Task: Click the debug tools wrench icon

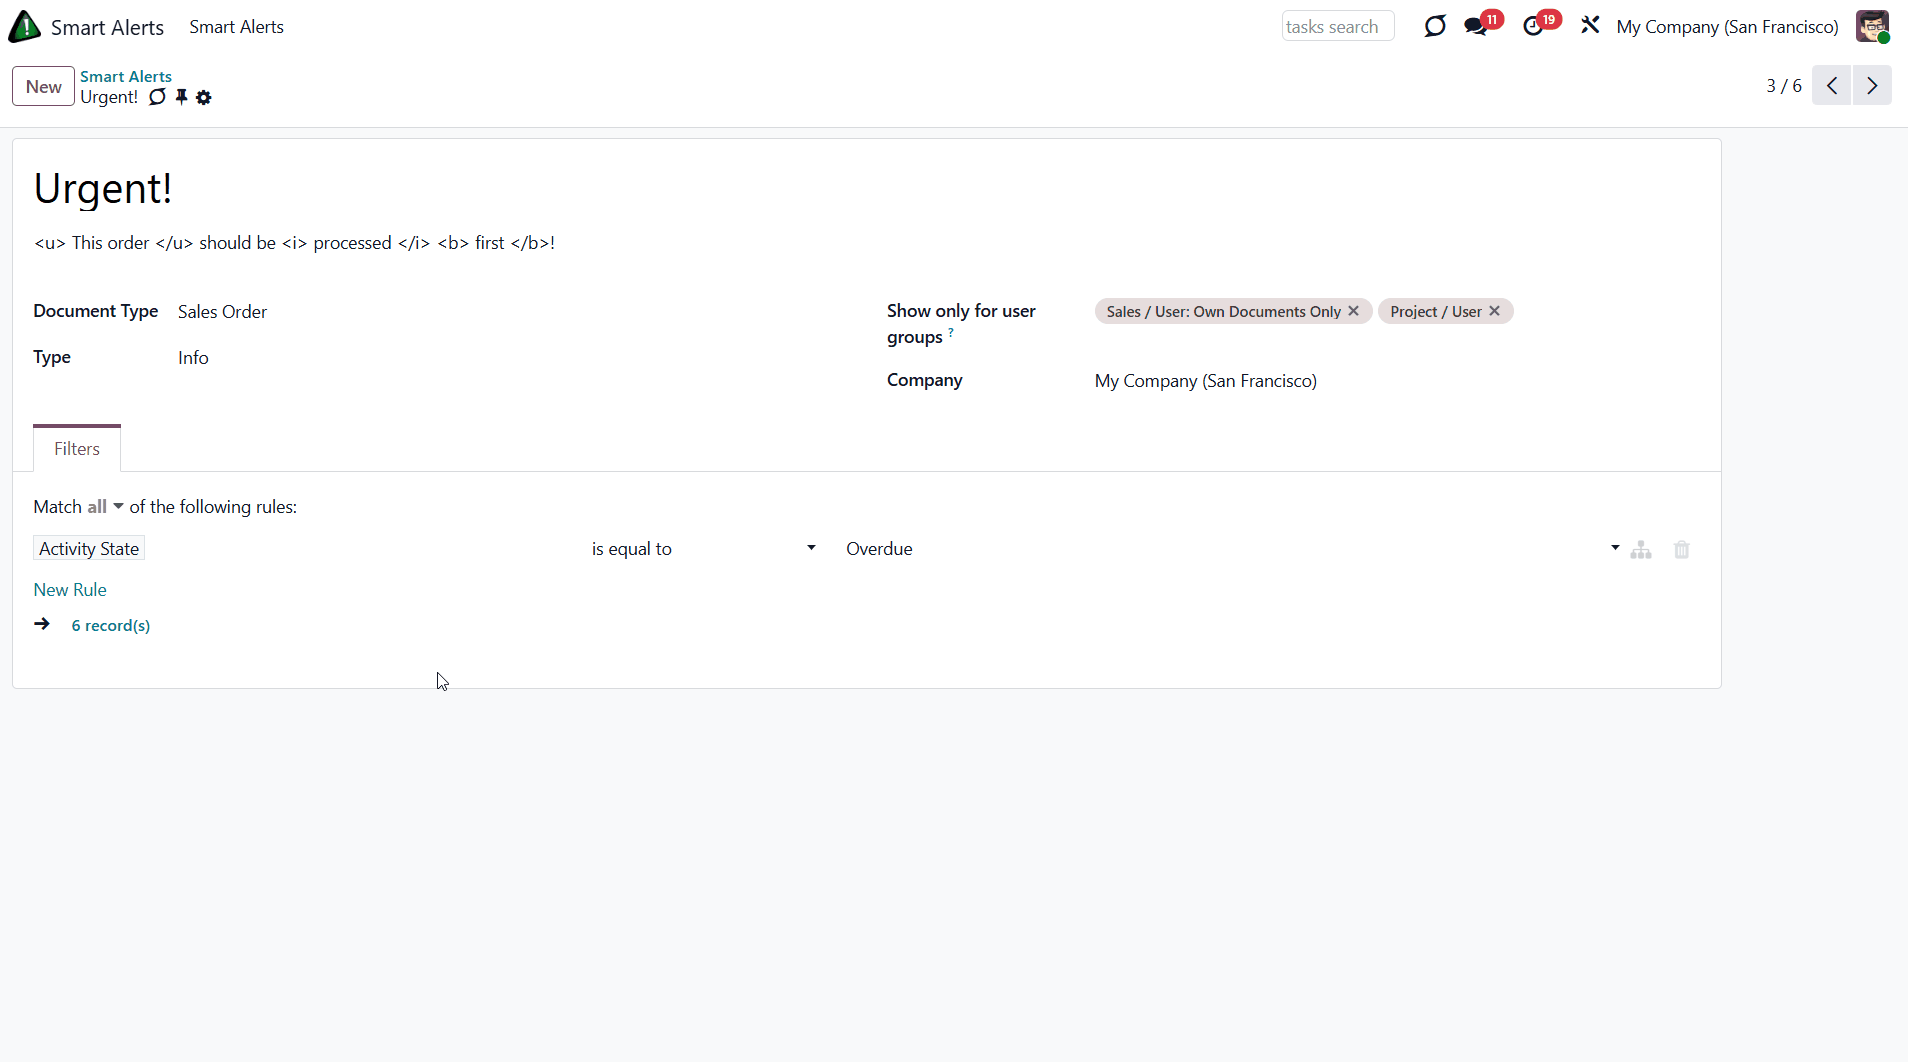Action: click(1590, 26)
